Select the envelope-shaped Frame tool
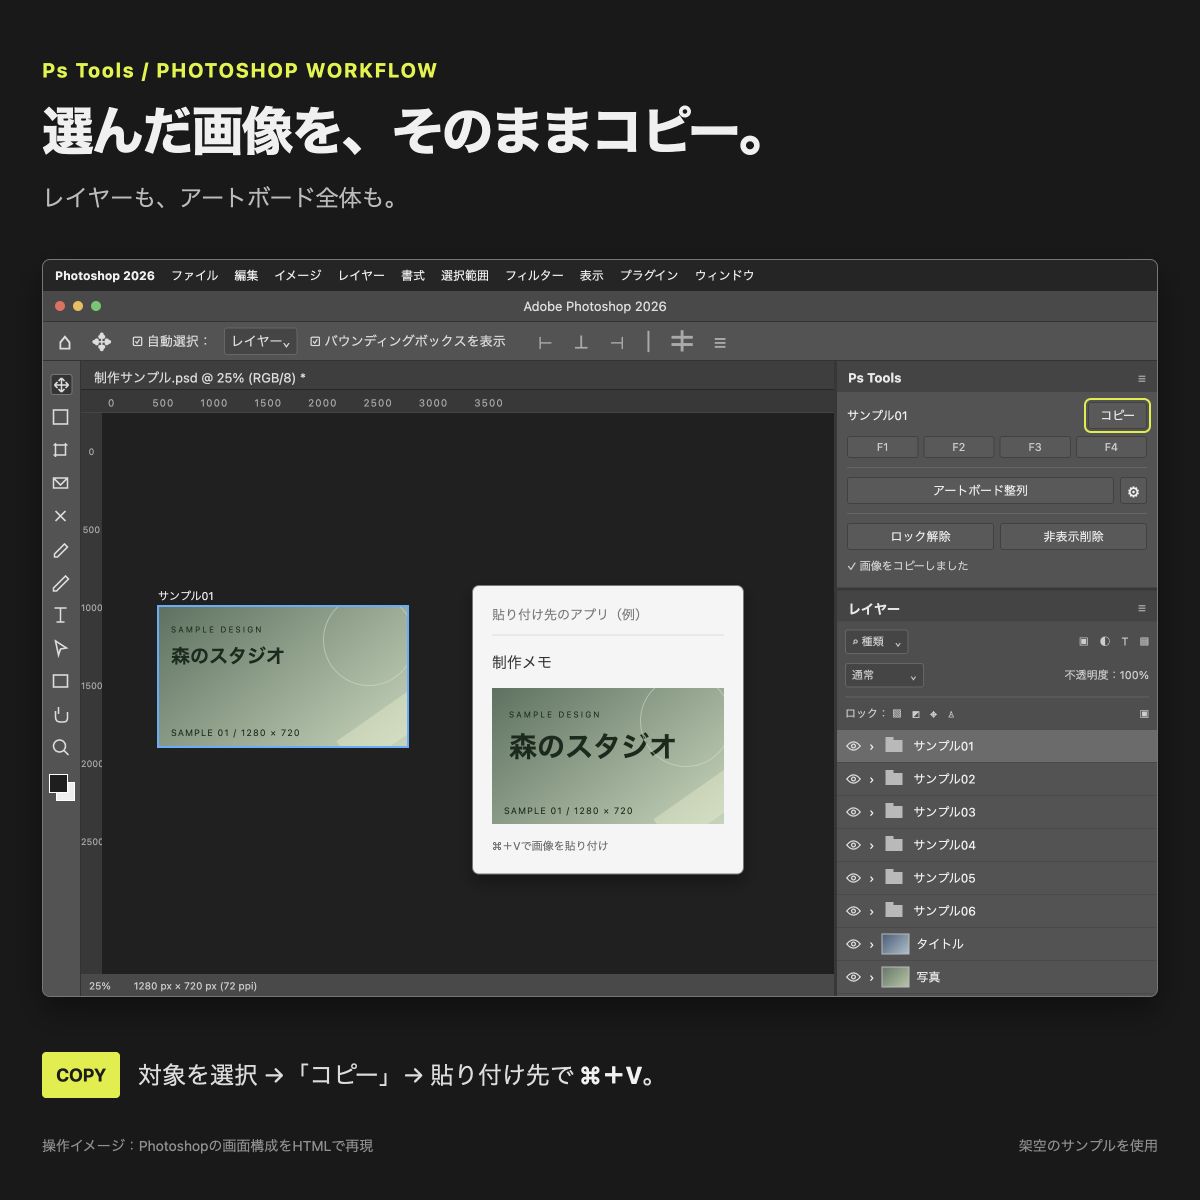1200x1200 pixels. tap(61, 483)
